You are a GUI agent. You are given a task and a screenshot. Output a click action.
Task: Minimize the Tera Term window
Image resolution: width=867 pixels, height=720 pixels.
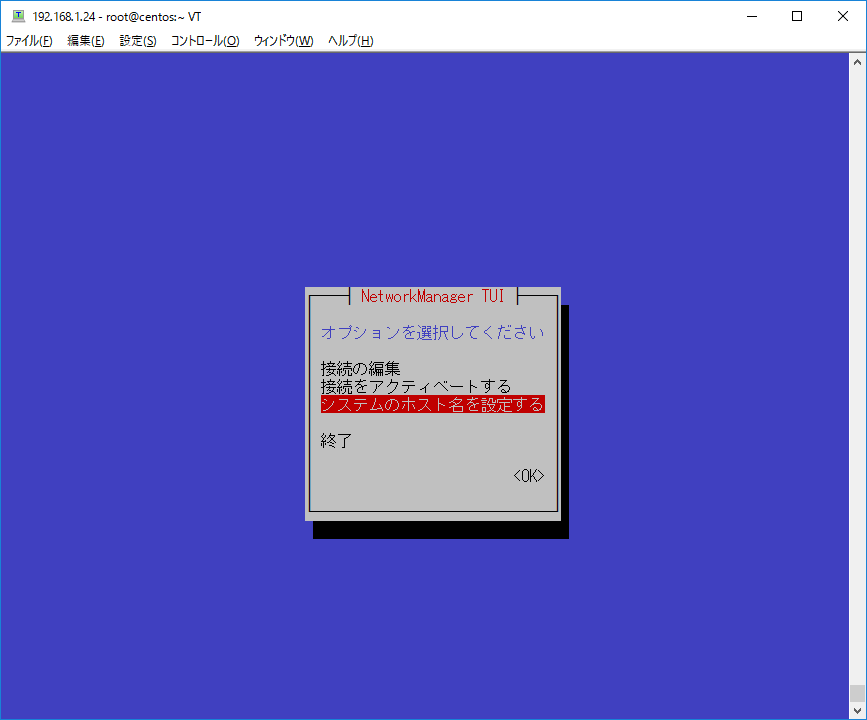pos(752,17)
